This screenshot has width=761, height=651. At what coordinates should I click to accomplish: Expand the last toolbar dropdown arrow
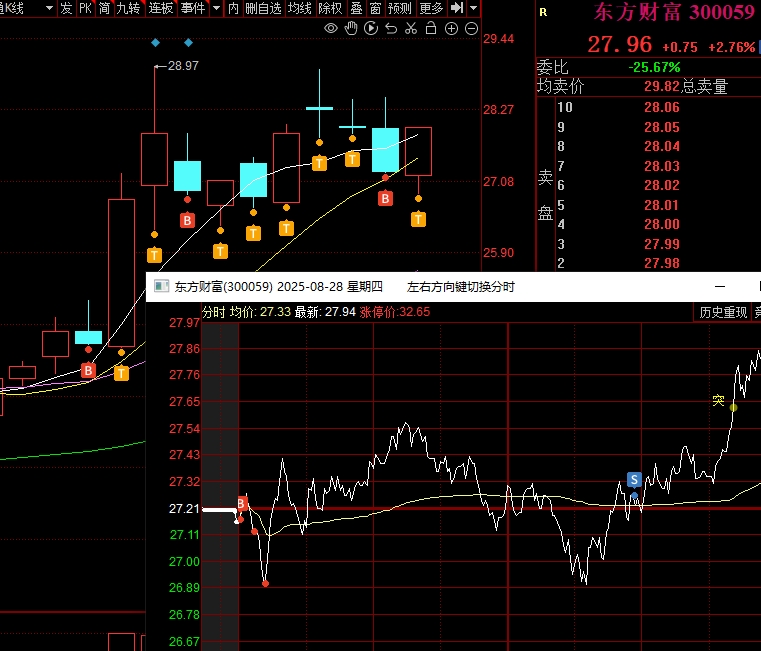474,8
